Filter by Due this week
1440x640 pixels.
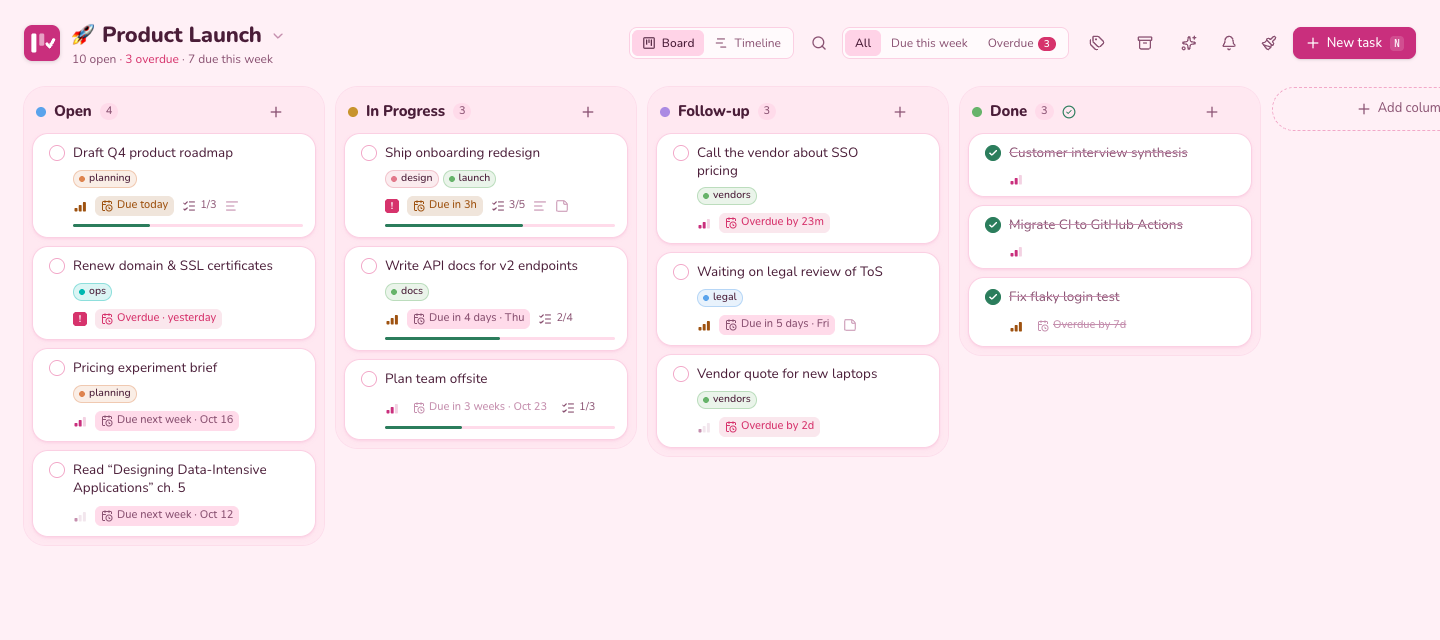coord(929,43)
